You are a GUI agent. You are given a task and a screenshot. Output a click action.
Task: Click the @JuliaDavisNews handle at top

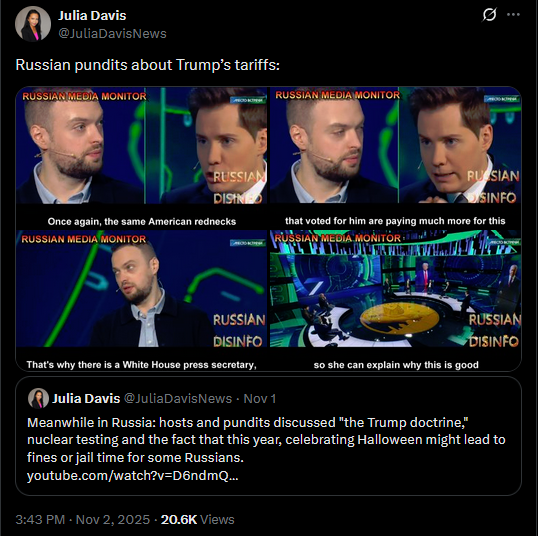coord(112,34)
